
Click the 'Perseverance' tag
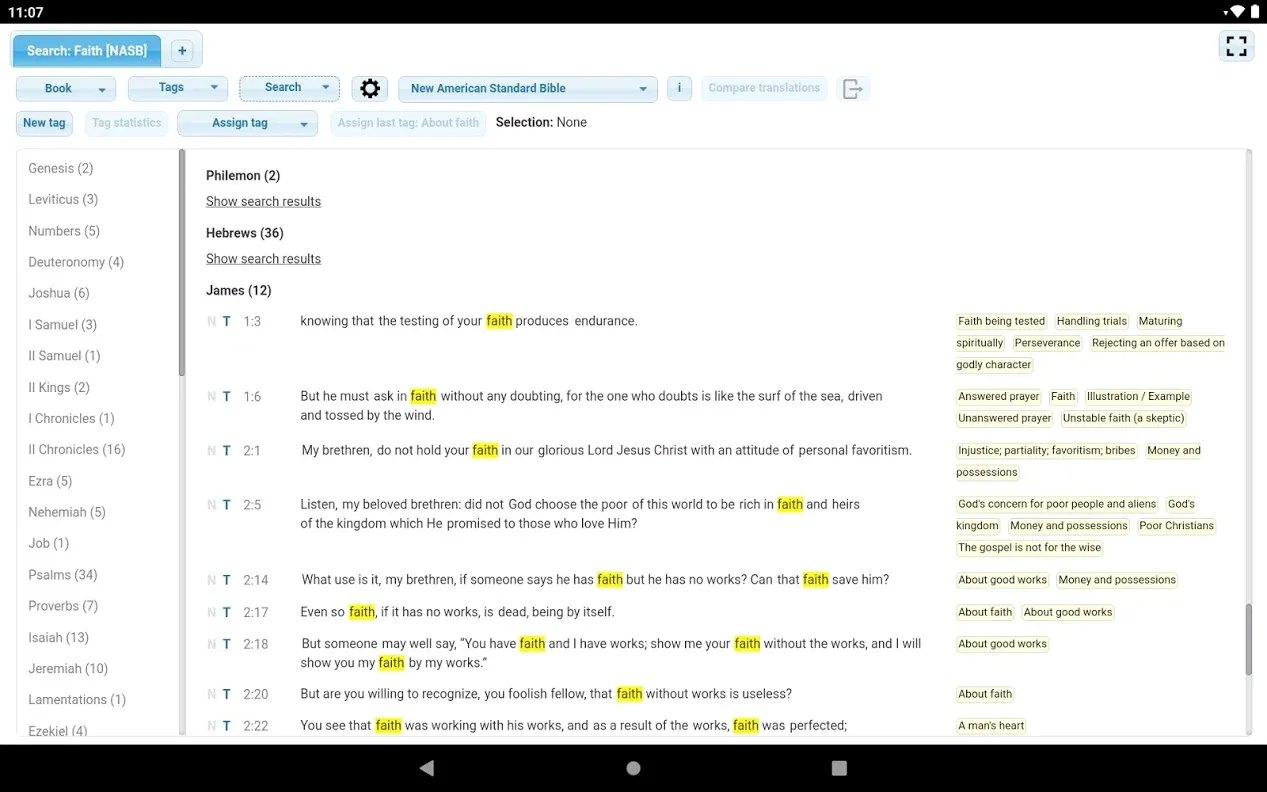pyautogui.click(x=1047, y=343)
